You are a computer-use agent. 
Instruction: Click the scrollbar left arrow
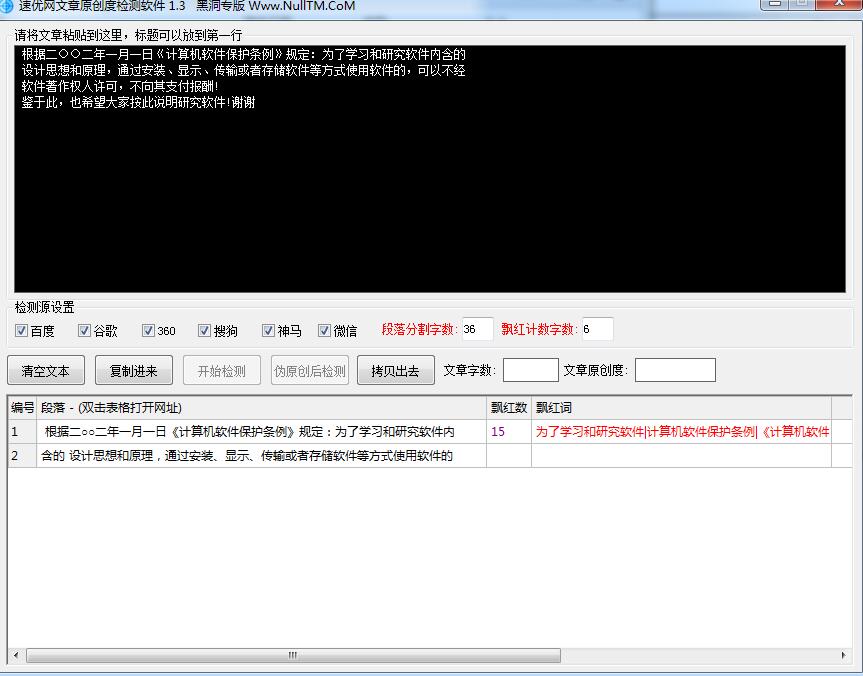[x=16, y=655]
